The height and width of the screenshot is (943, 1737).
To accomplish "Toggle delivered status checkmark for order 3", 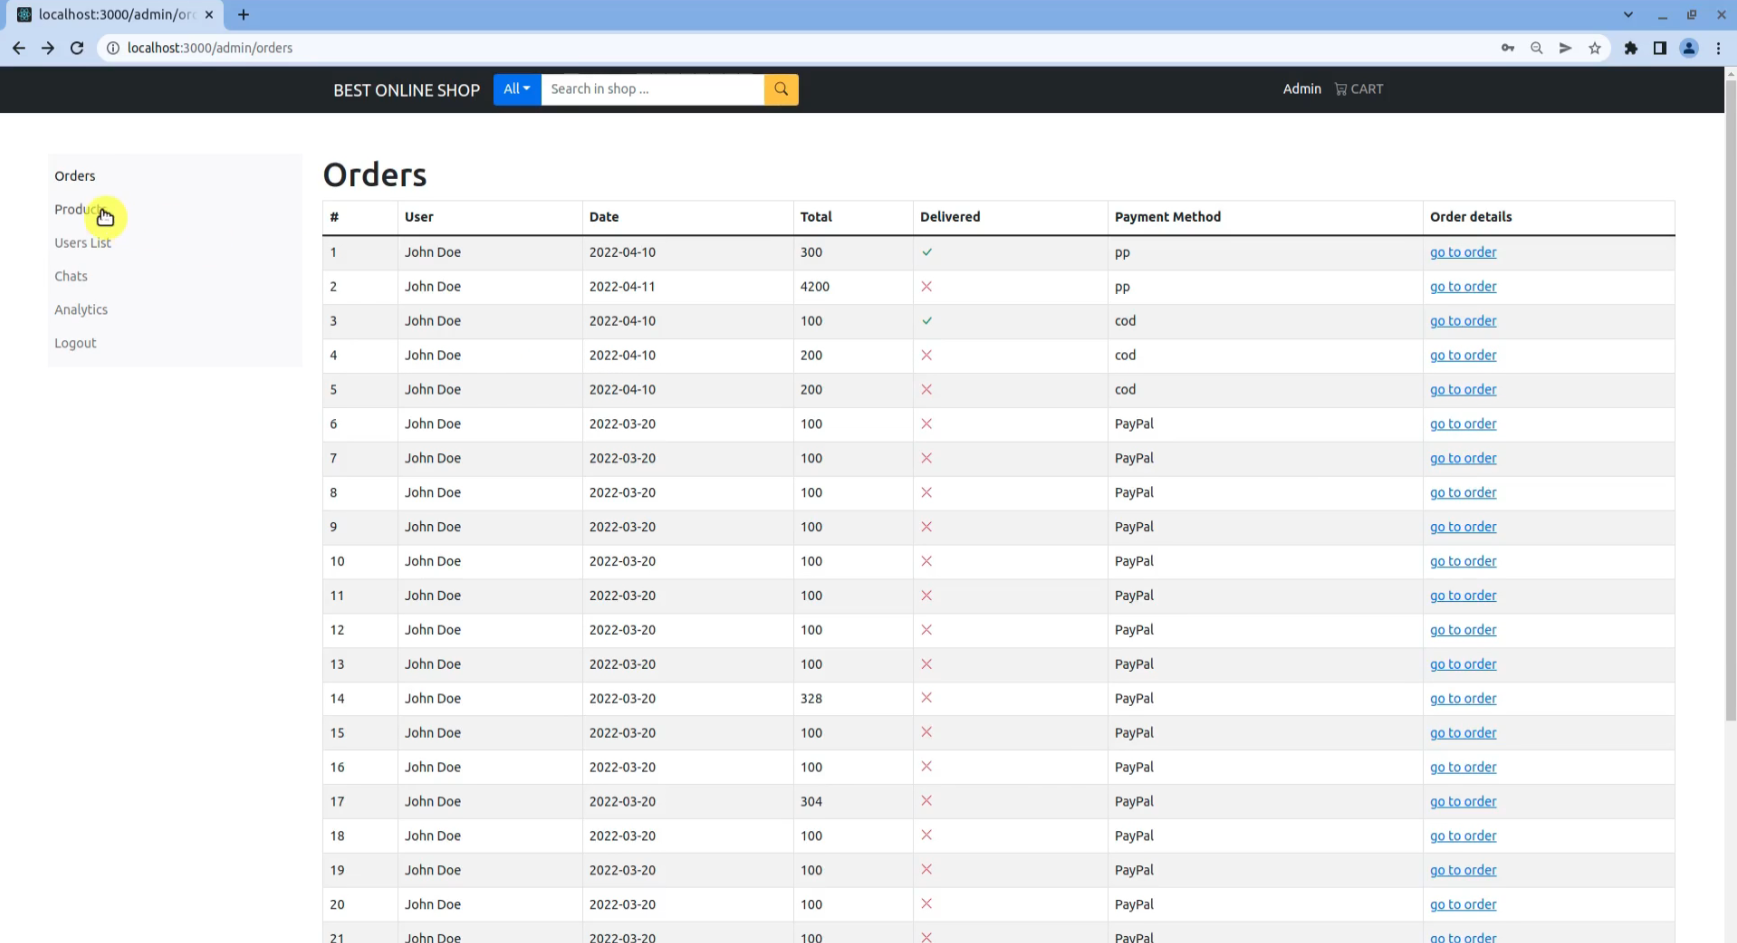I will [927, 320].
